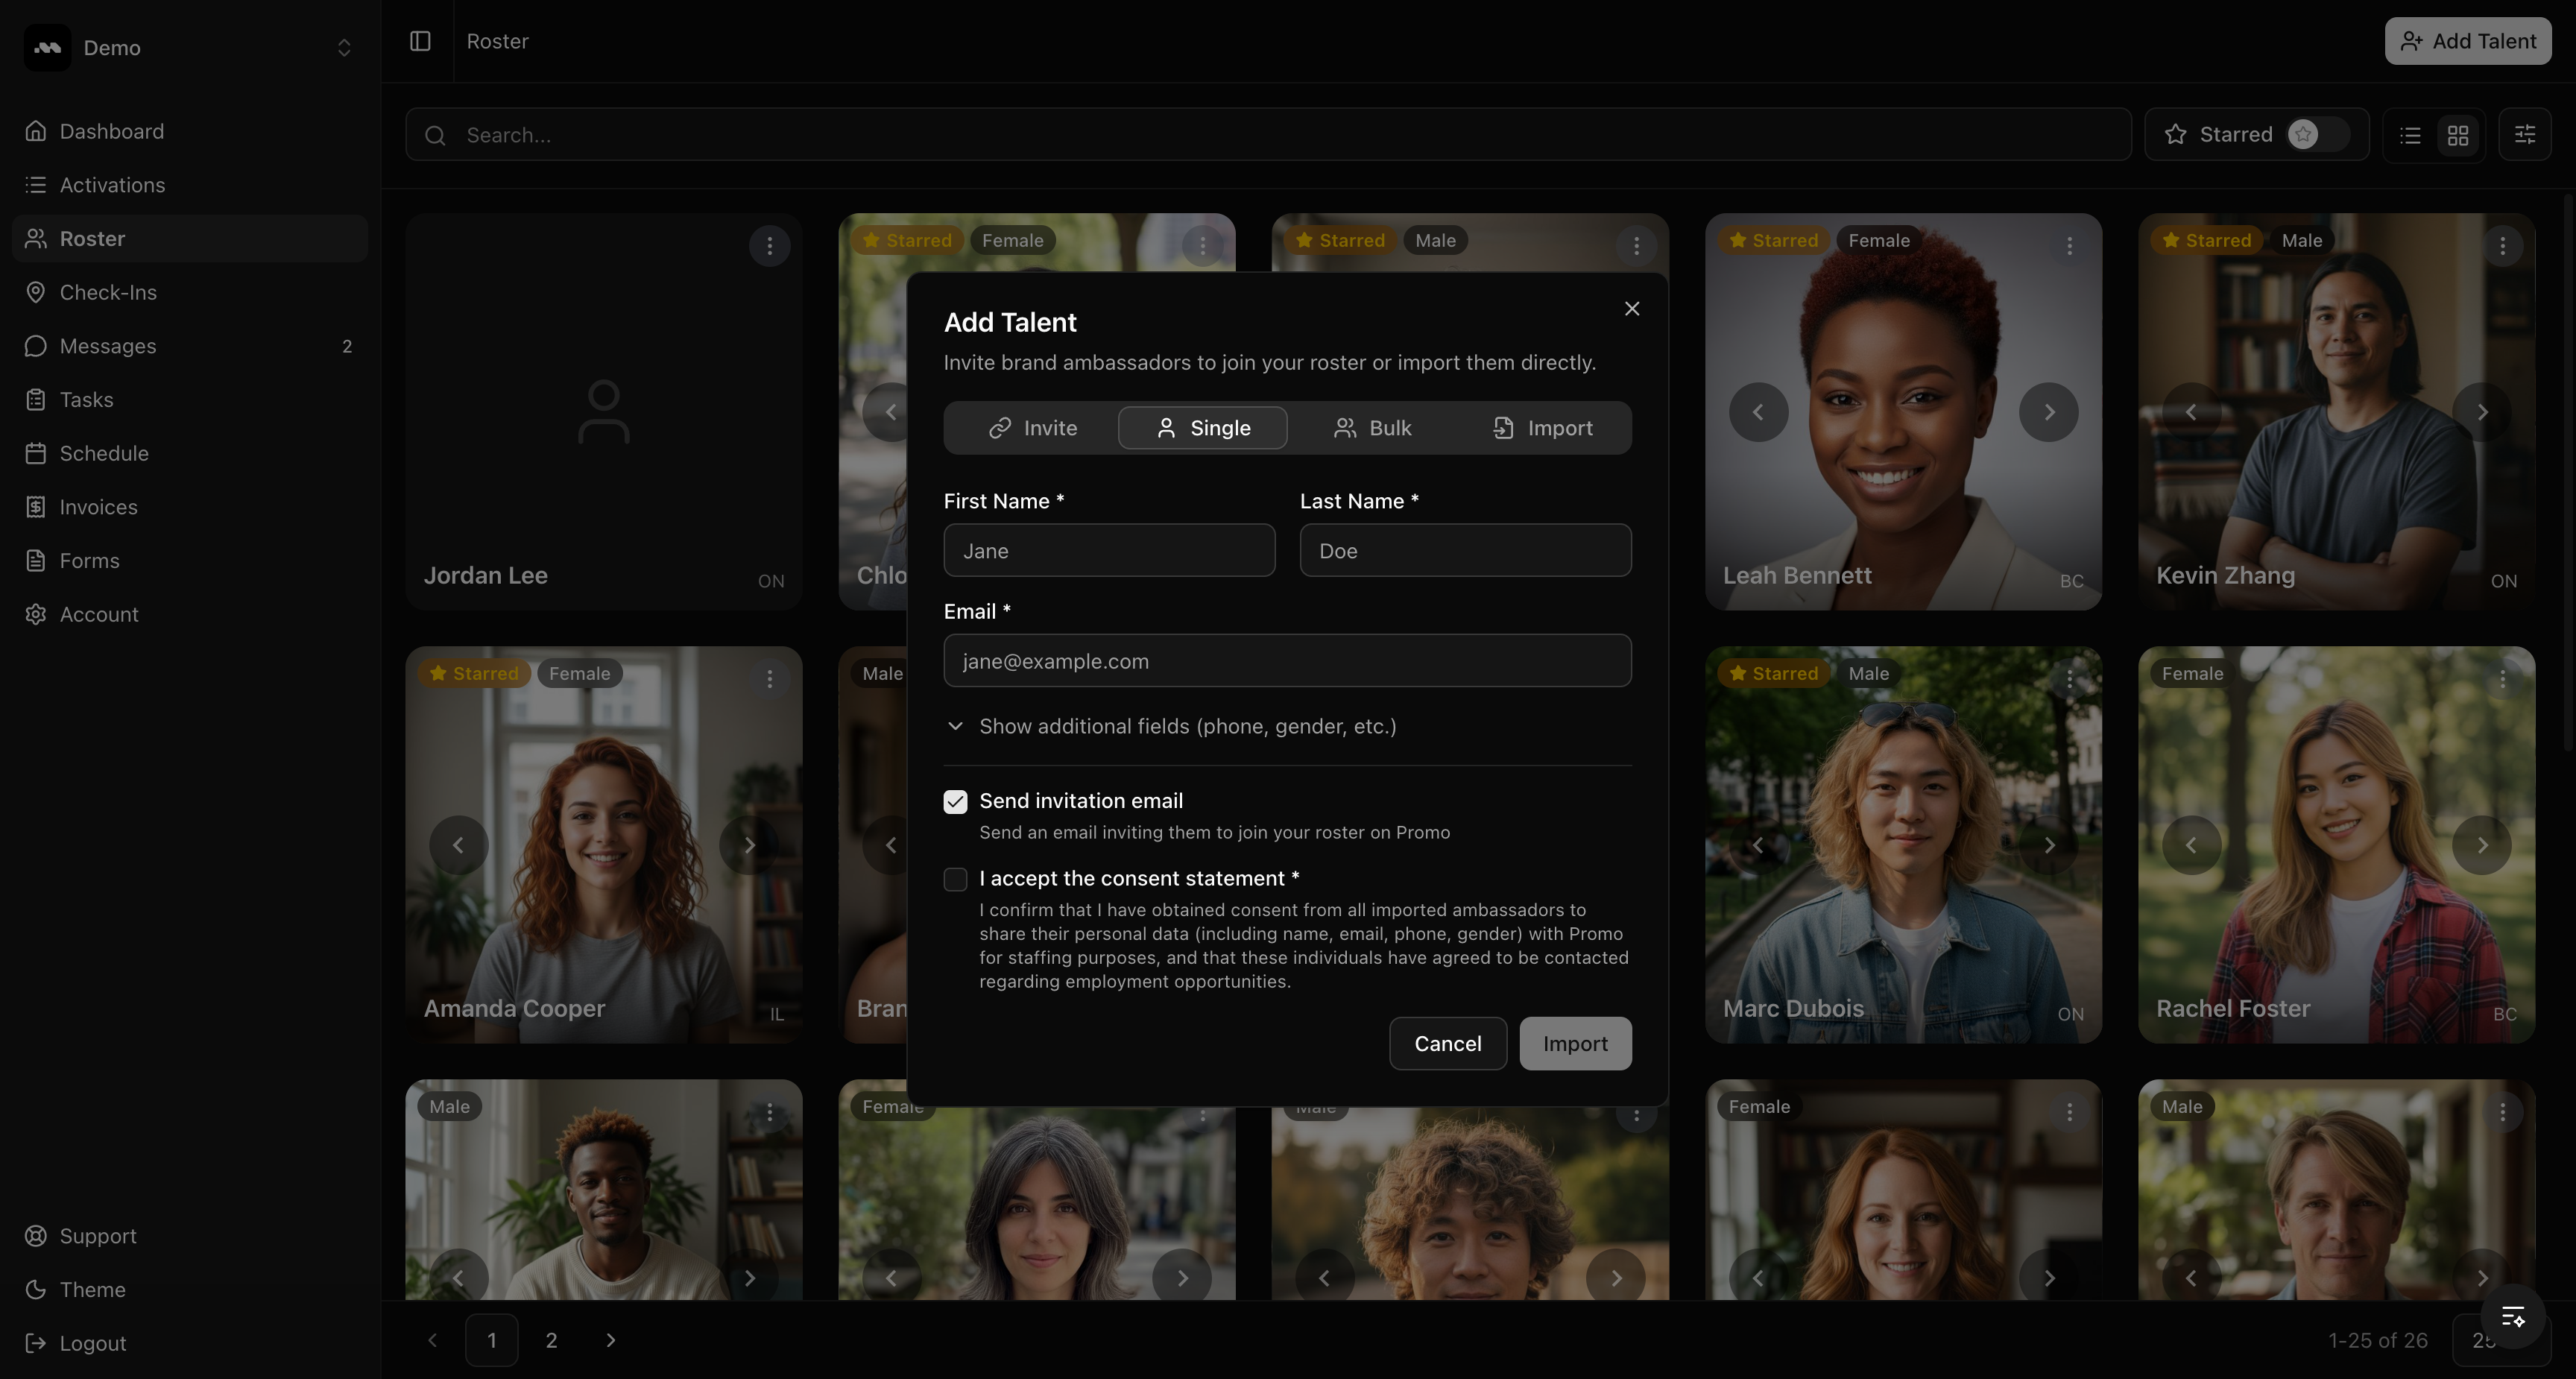Uncheck Send invitation email checkbox

955,802
